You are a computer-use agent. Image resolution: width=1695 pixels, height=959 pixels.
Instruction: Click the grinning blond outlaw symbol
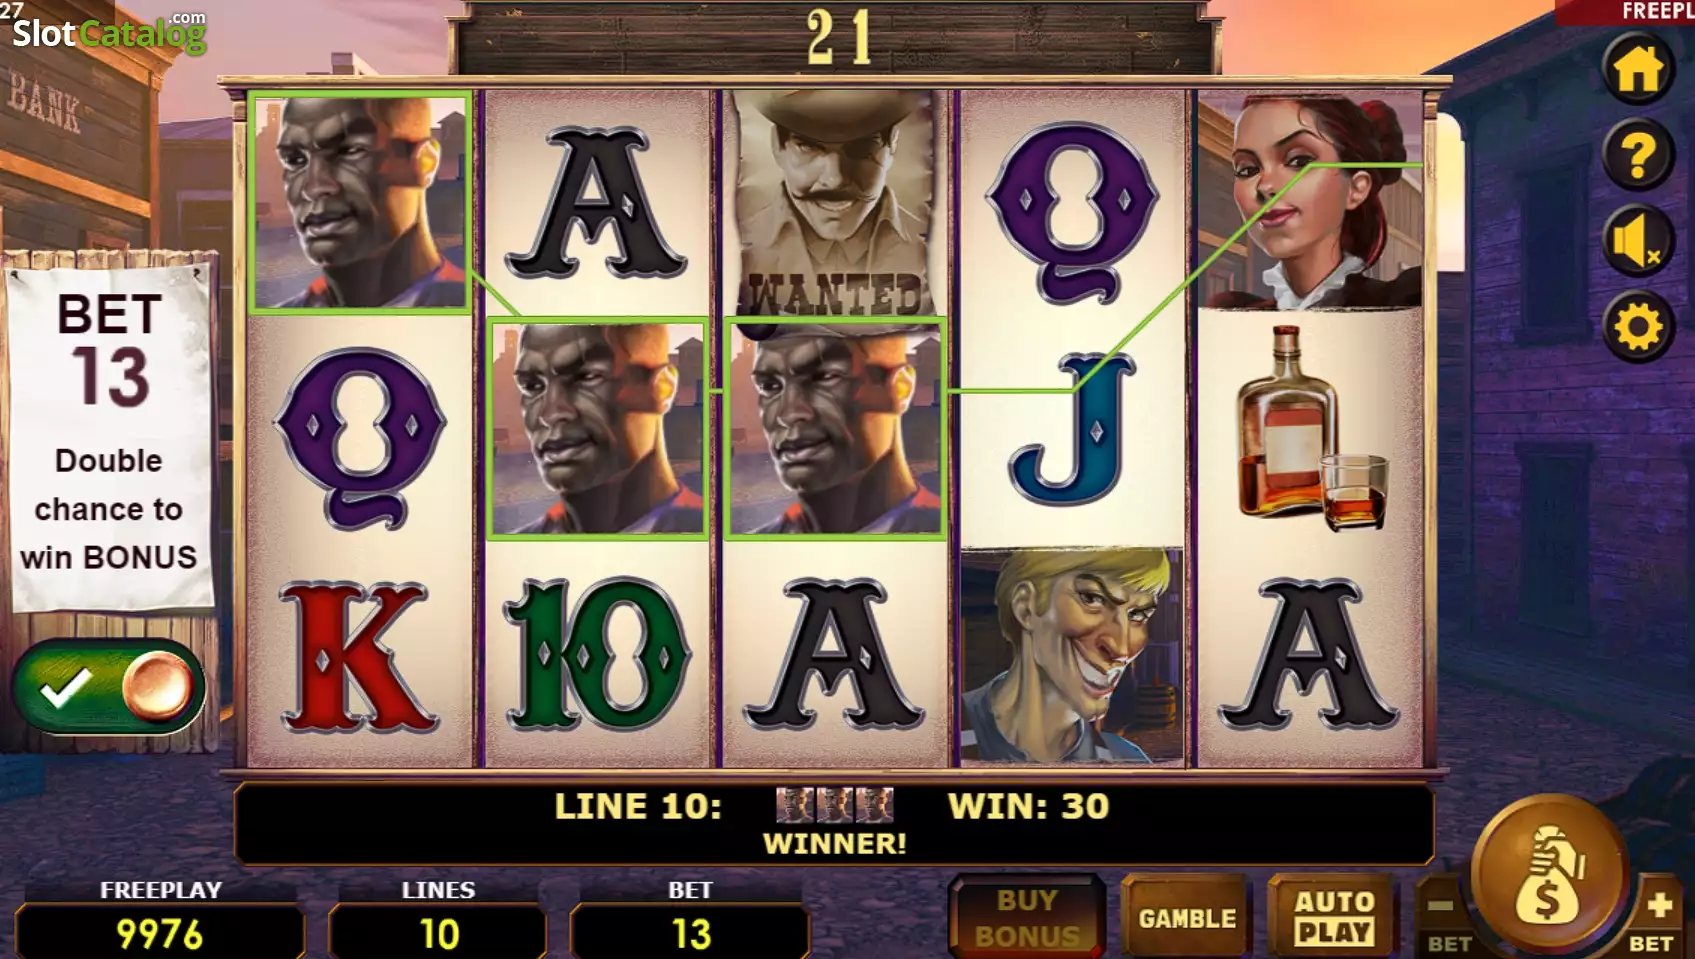click(x=1071, y=657)
